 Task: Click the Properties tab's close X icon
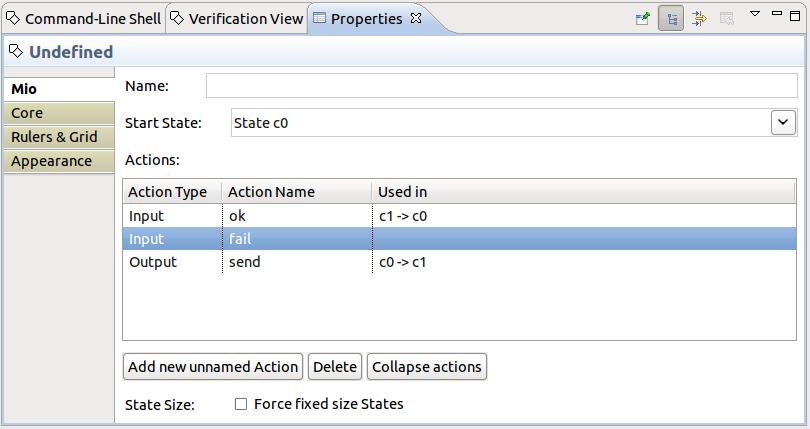point(417,19)
